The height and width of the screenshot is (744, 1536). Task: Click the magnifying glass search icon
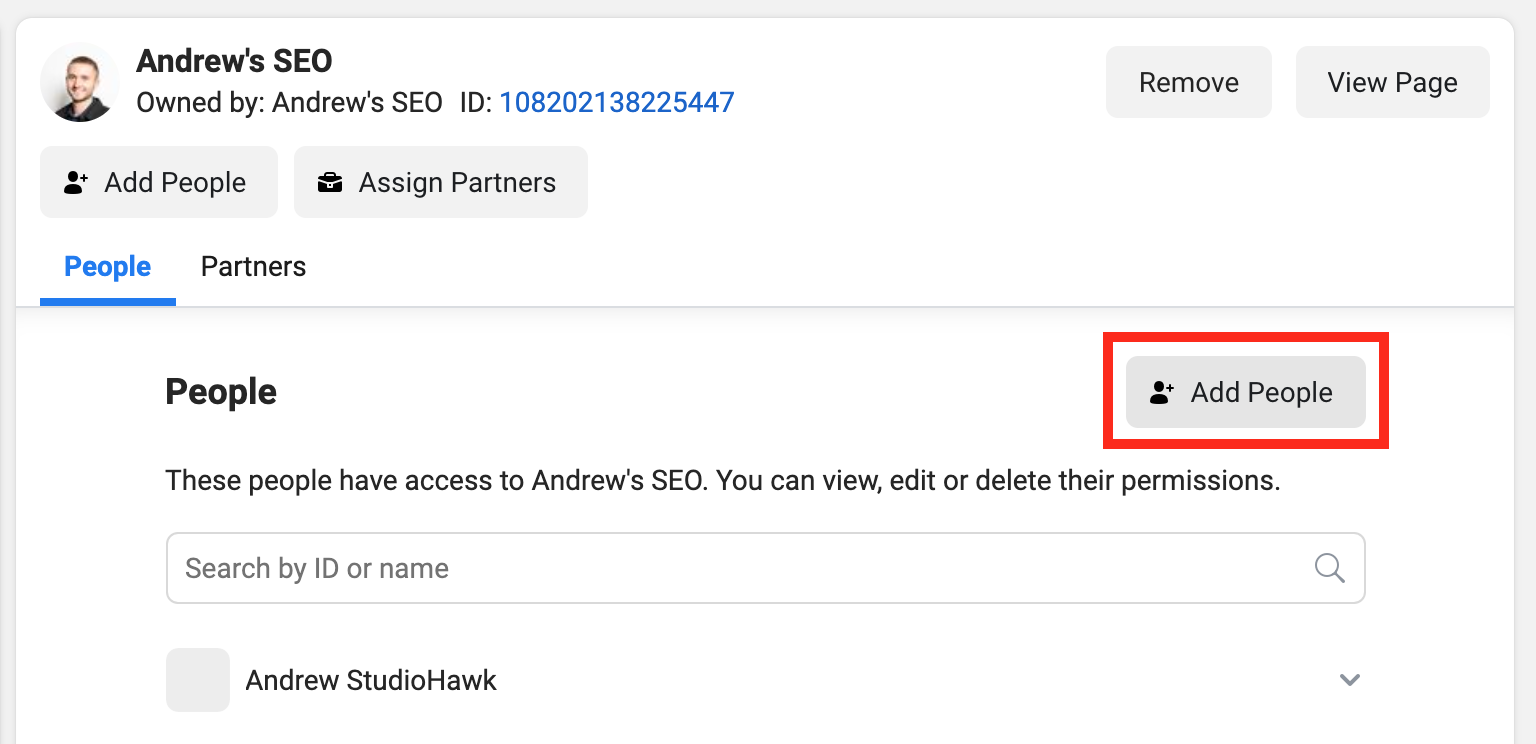click(x=1329, y=568)
